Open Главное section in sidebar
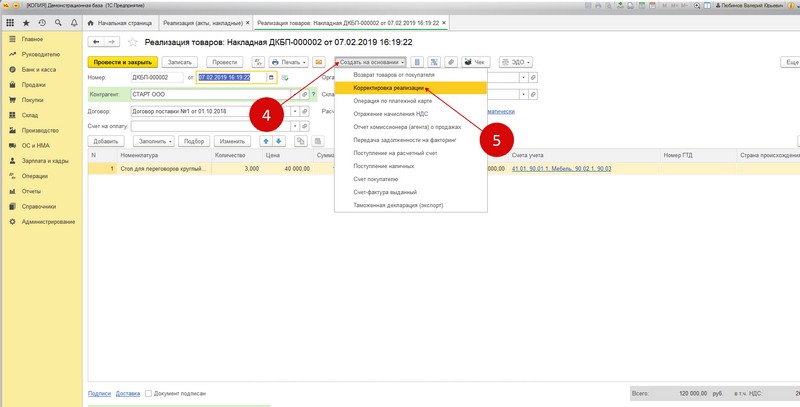 (32, 39)
